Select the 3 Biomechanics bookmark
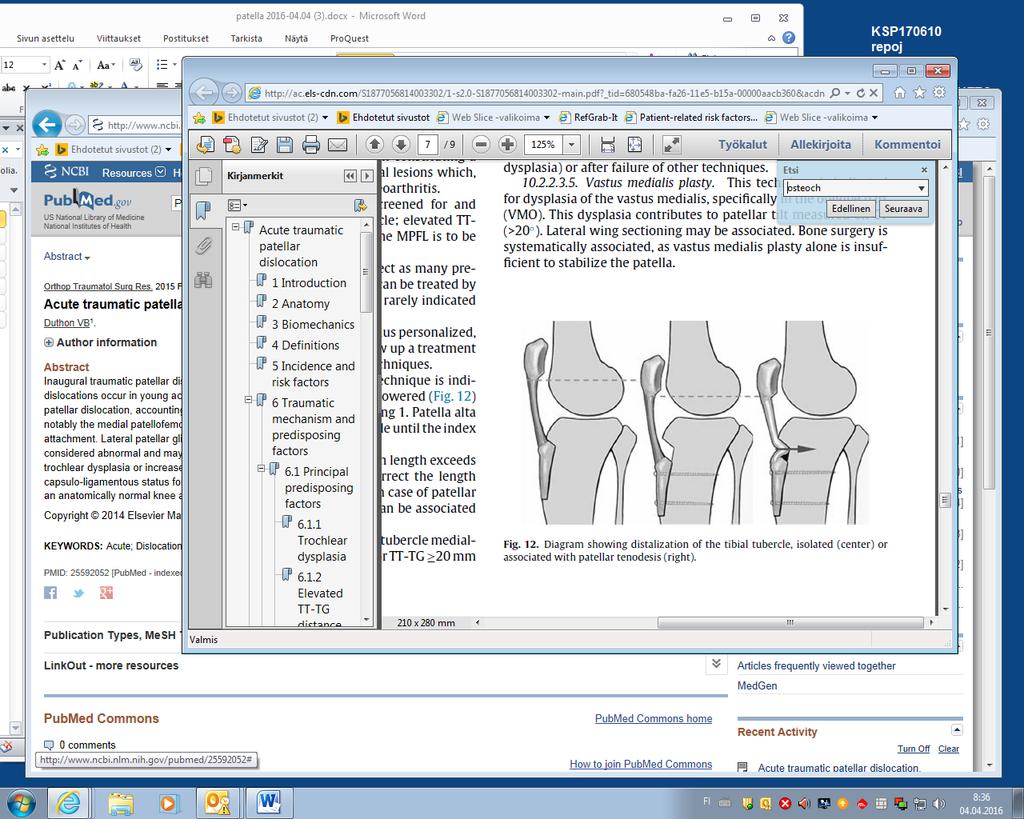Image resolution: width=1024 pixels, height=819 pixels. coord(313,325)
